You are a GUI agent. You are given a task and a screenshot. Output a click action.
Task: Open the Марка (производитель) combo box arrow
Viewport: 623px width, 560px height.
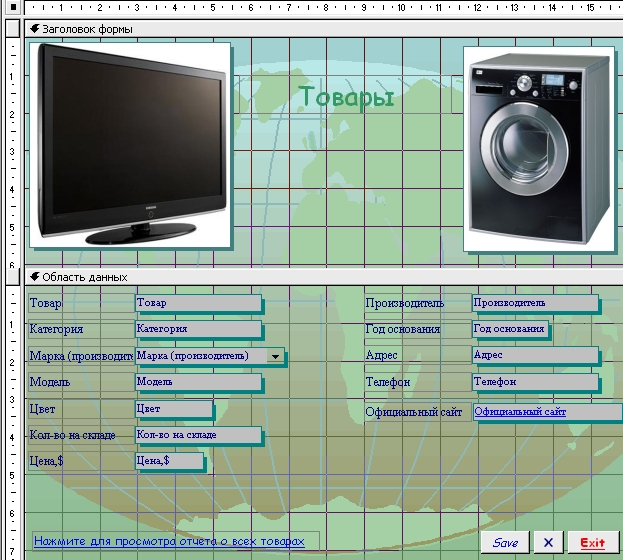pyautogui.click(x=275, y=356)
